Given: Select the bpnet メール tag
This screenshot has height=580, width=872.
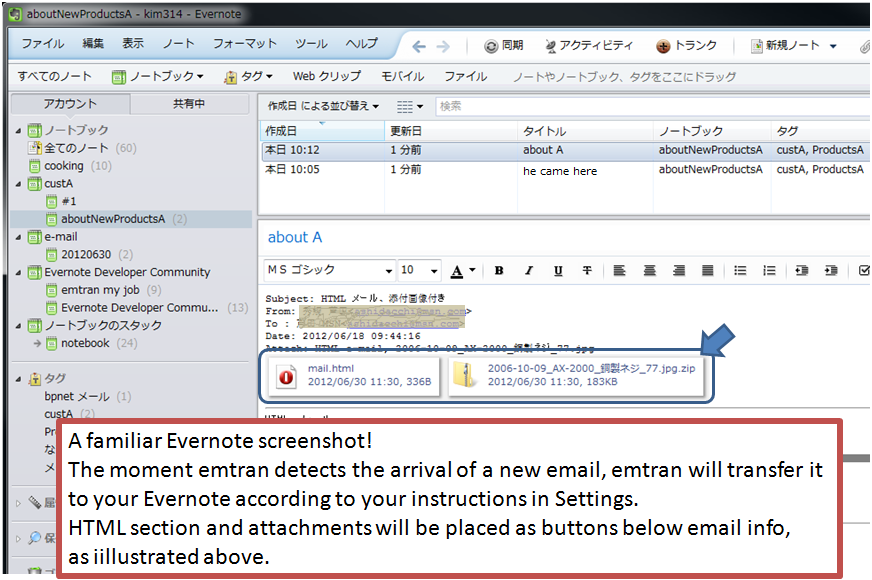Looking at the screenshot, I should coord(87,396).
